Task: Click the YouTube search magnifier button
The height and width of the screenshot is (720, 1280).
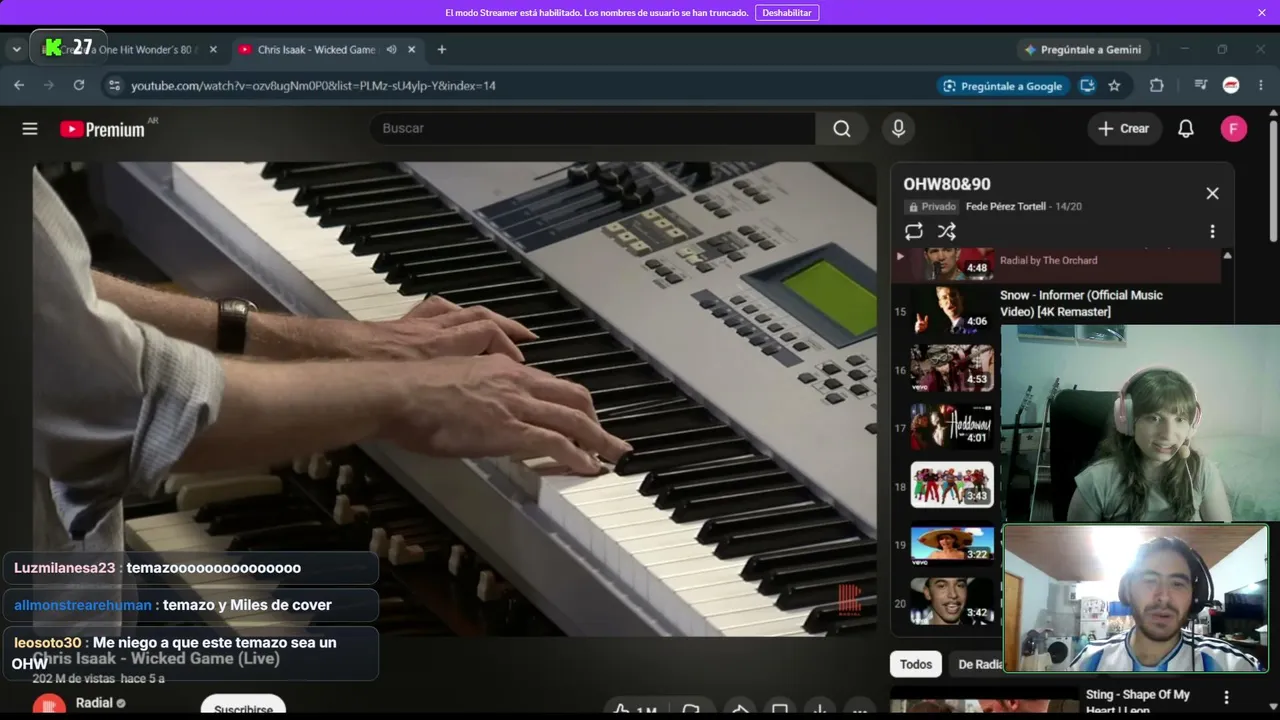Action: pos(842,128)
